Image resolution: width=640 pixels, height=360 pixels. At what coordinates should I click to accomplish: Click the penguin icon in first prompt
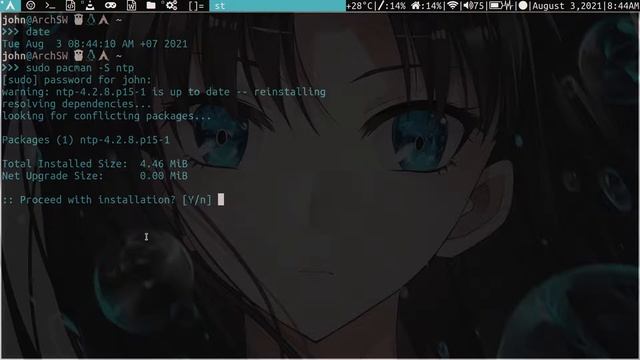(x=91, y=20)
